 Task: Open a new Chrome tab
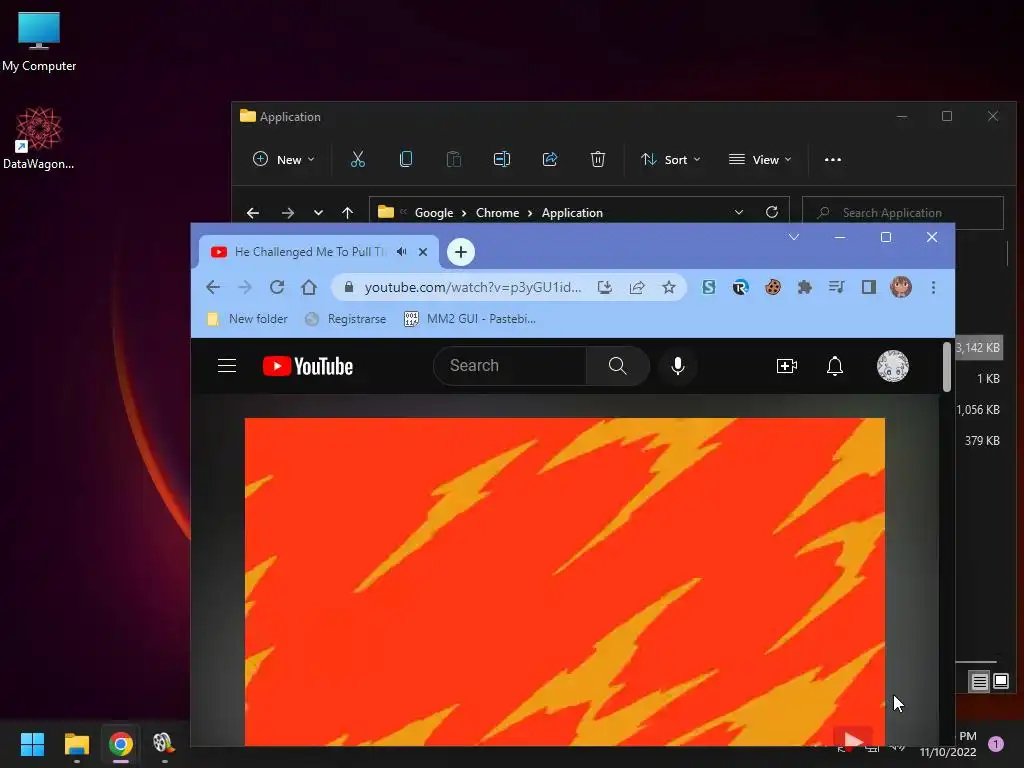[461, 252]
